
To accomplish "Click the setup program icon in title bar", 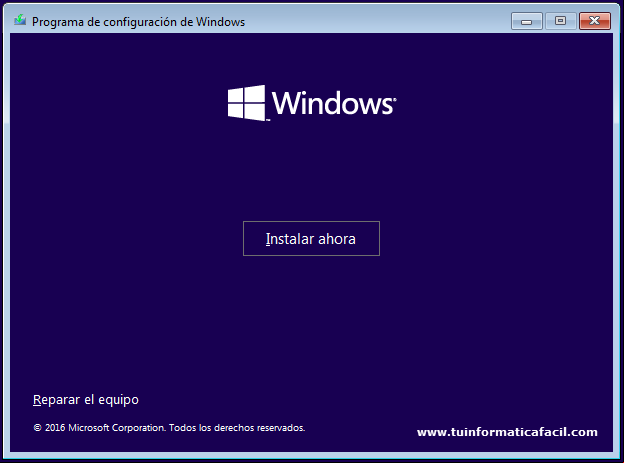I will (20, 20).
